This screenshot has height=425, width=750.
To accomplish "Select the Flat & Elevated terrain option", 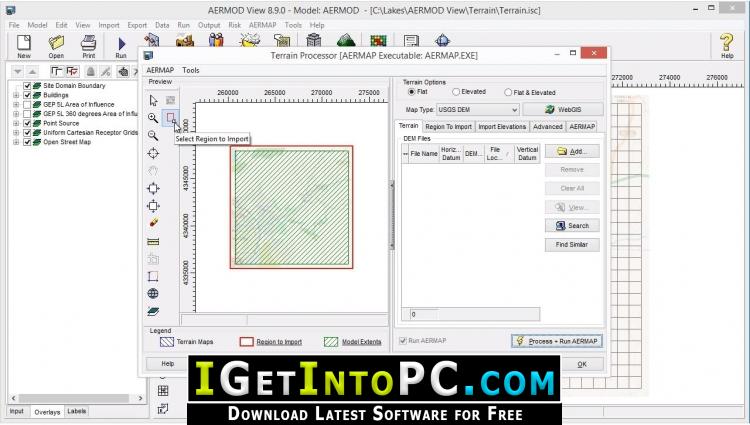I will coord(508,92).
